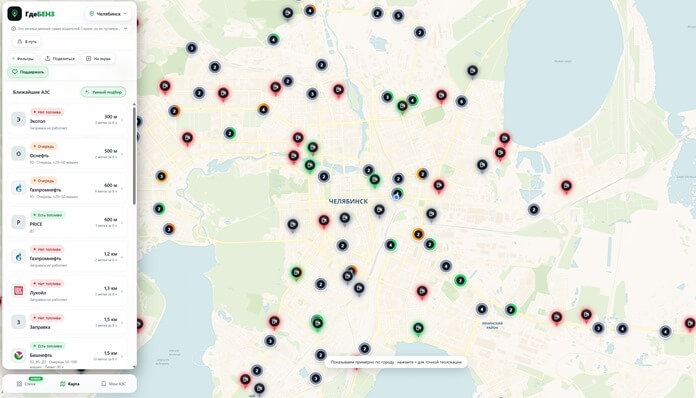
Task: Click the red Лукойл logo
Action: [x=18, y=291]
